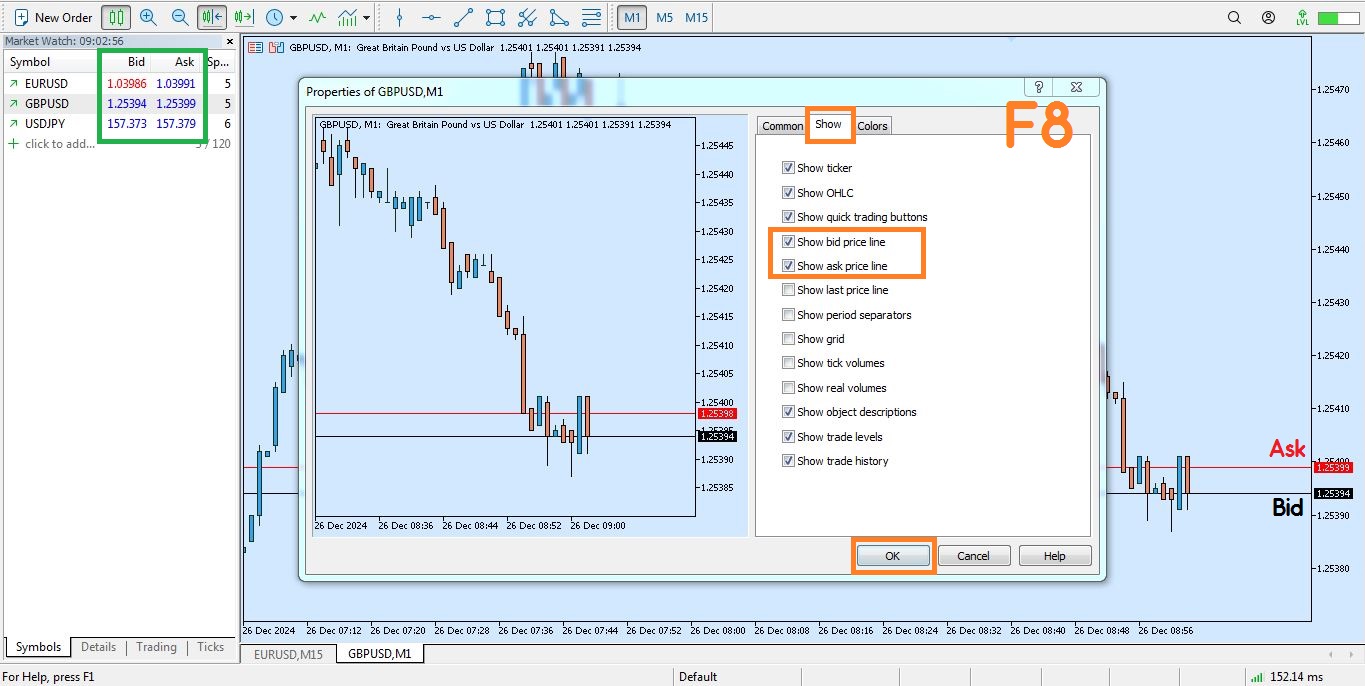The width and height of the screenshot is (1365, 686).
Task: Open the user account profile icon
Action: coord(1268,17)
